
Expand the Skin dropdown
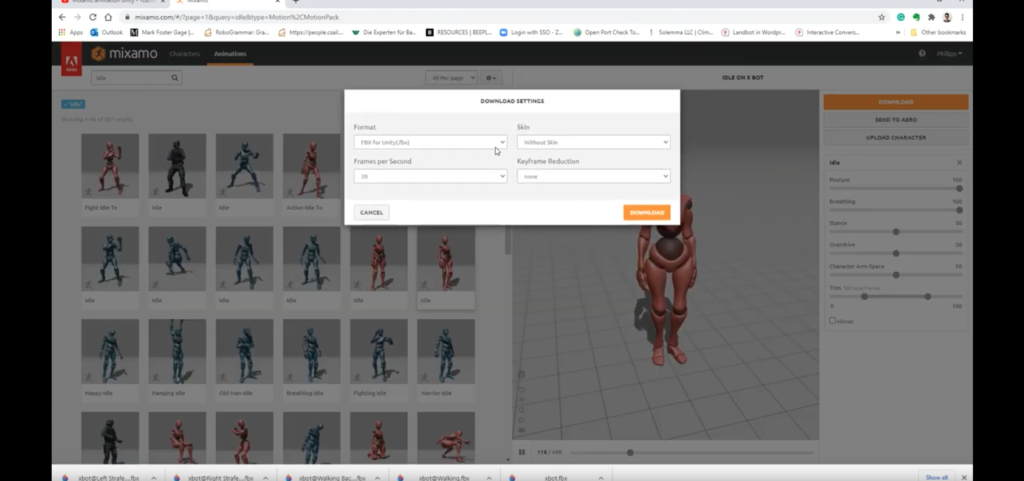tap(593, 142)
